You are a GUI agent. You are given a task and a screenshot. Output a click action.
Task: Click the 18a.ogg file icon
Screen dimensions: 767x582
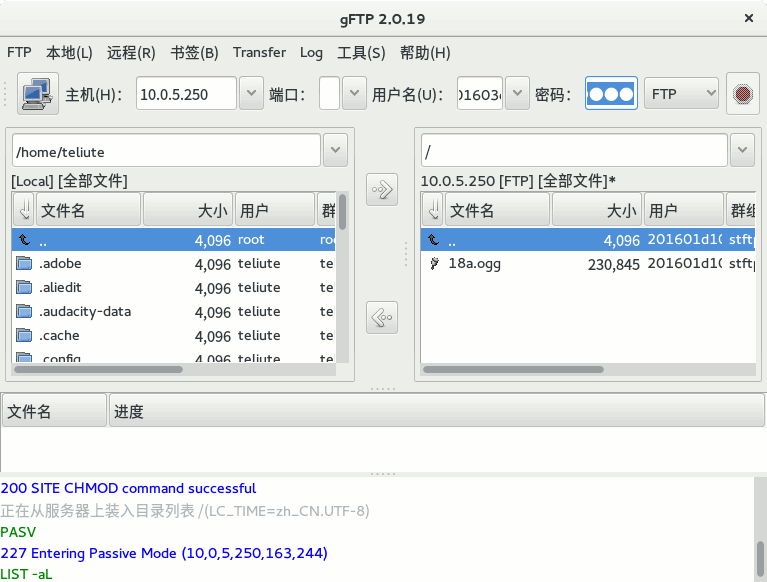[434, 264]
